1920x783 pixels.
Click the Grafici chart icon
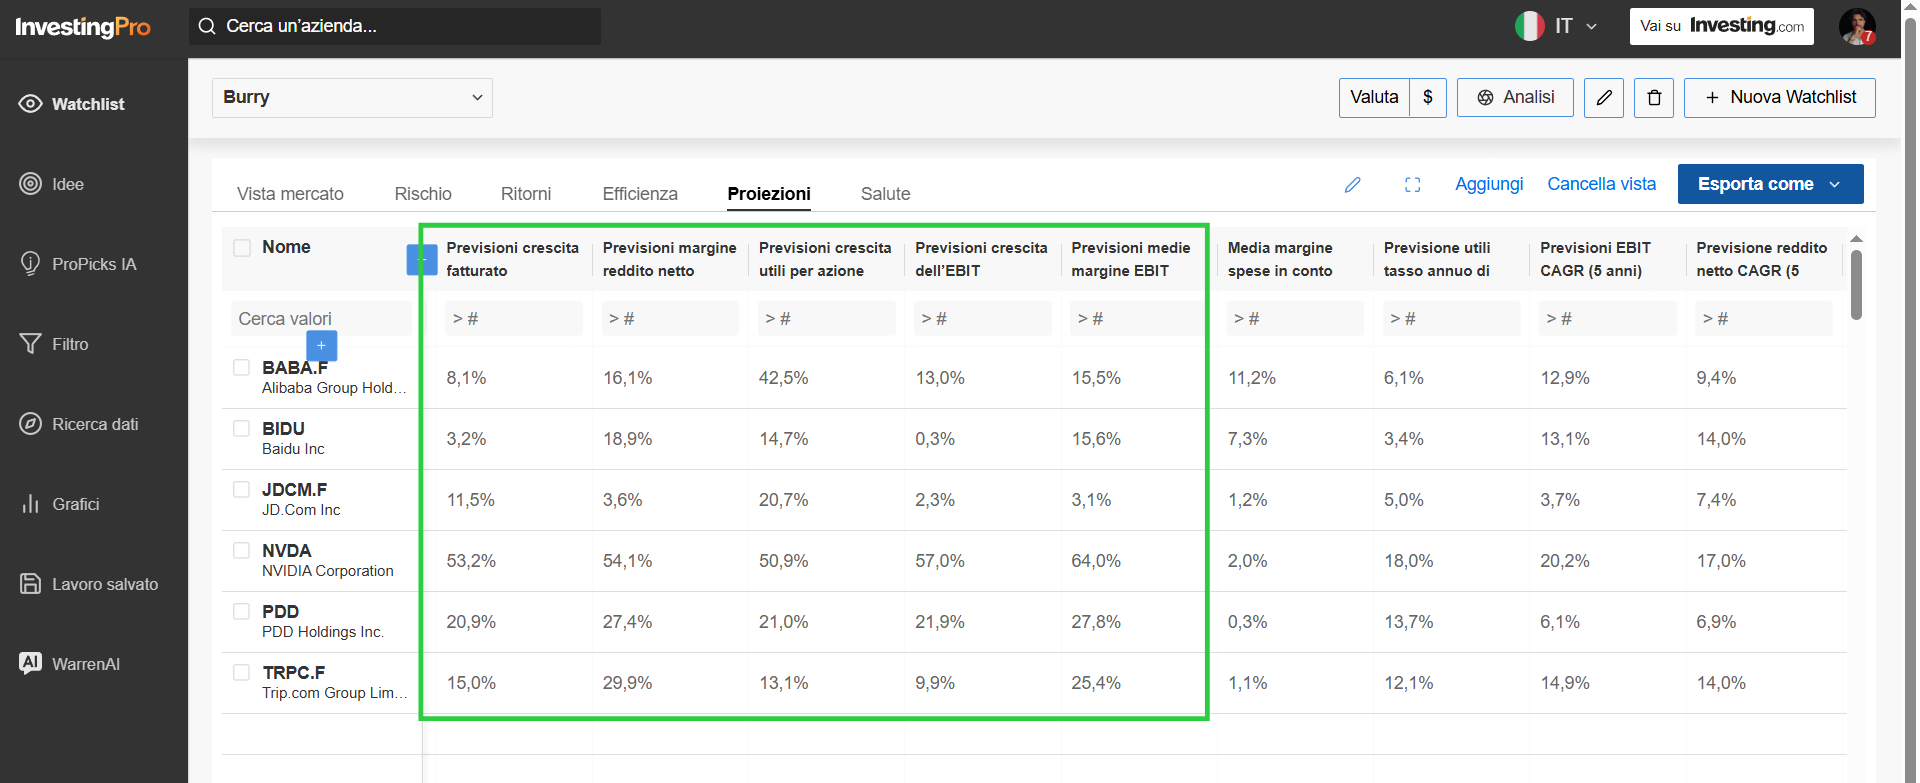30,504
